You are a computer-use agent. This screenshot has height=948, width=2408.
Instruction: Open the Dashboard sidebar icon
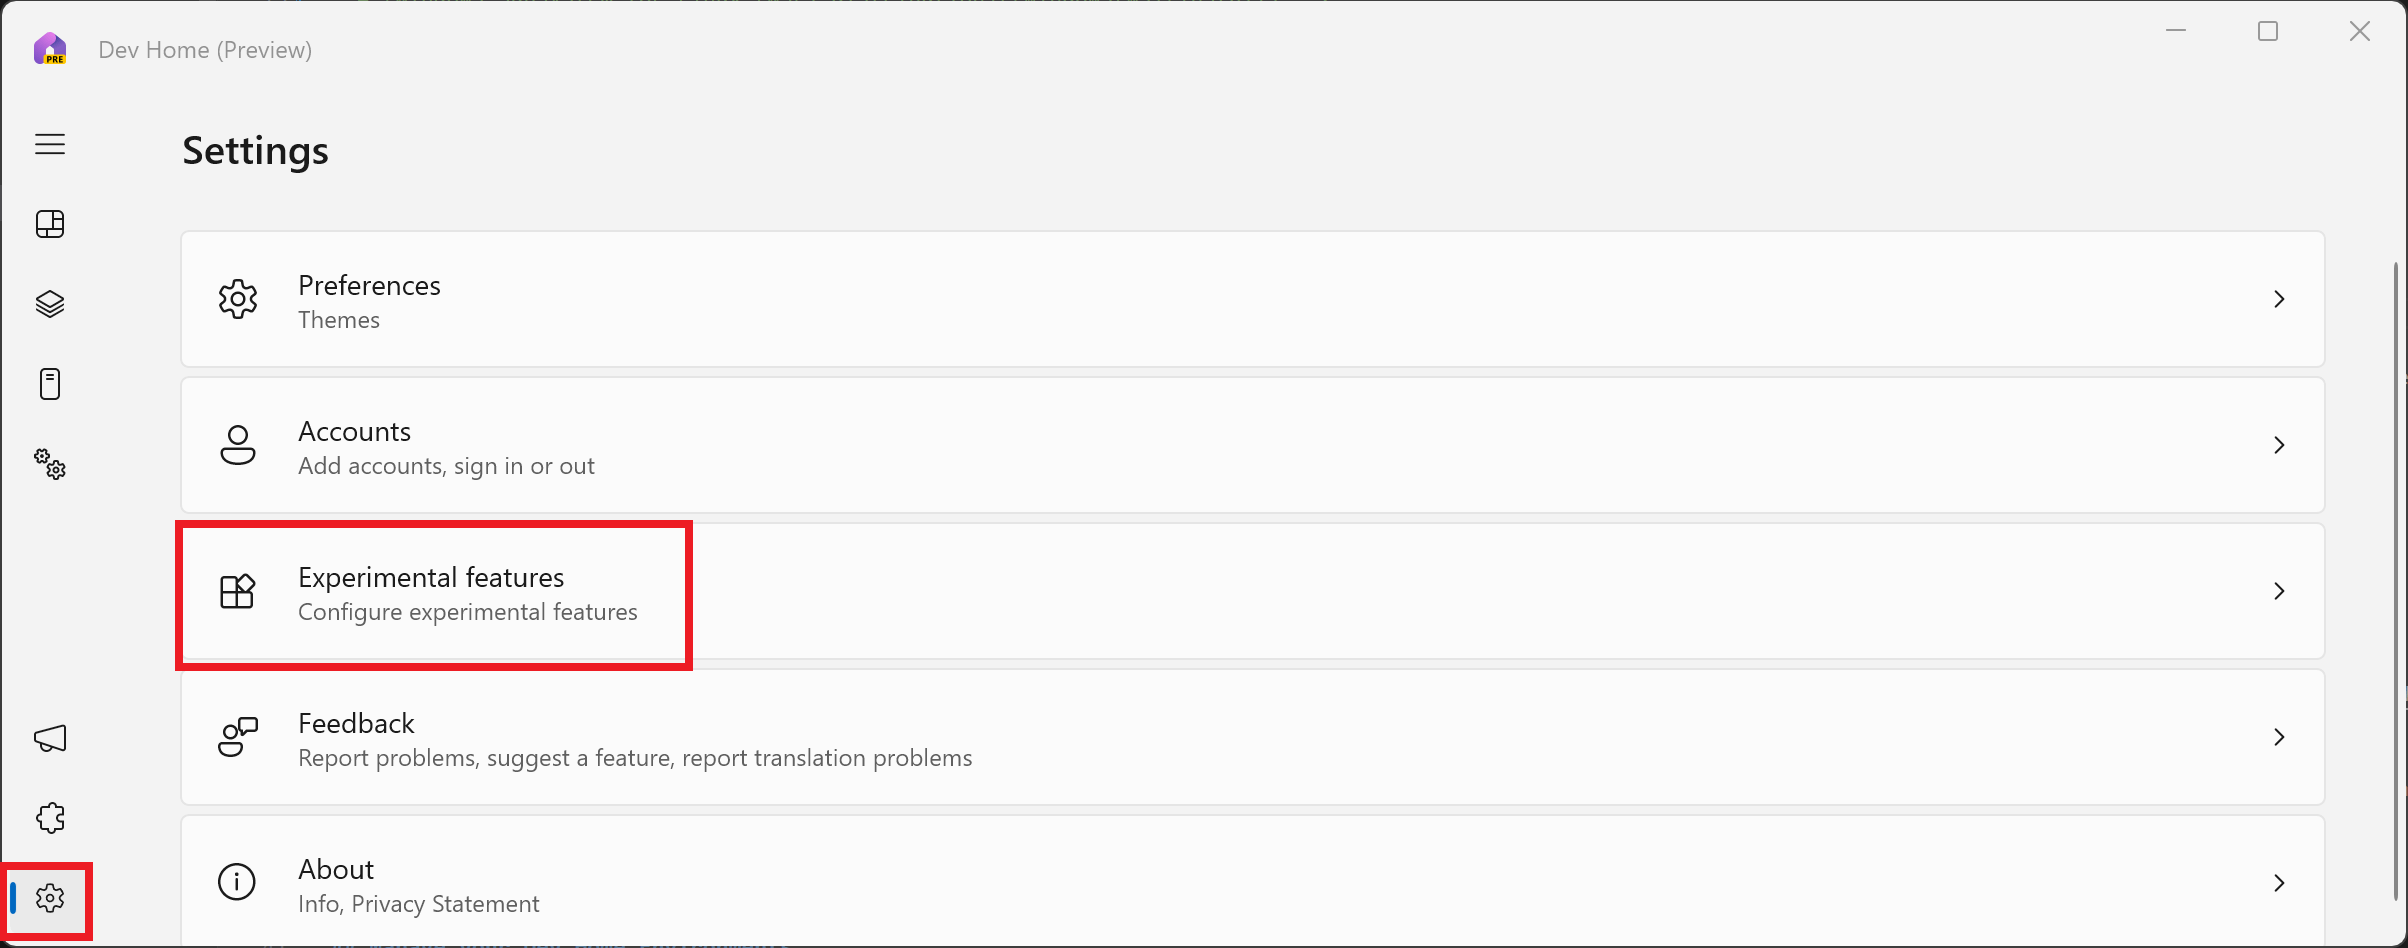click(x=50, y=224)
